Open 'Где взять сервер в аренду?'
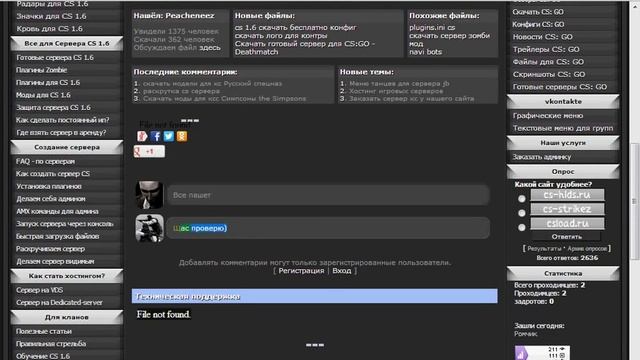The width and height of the screenshot is (640, 360). 61,133
